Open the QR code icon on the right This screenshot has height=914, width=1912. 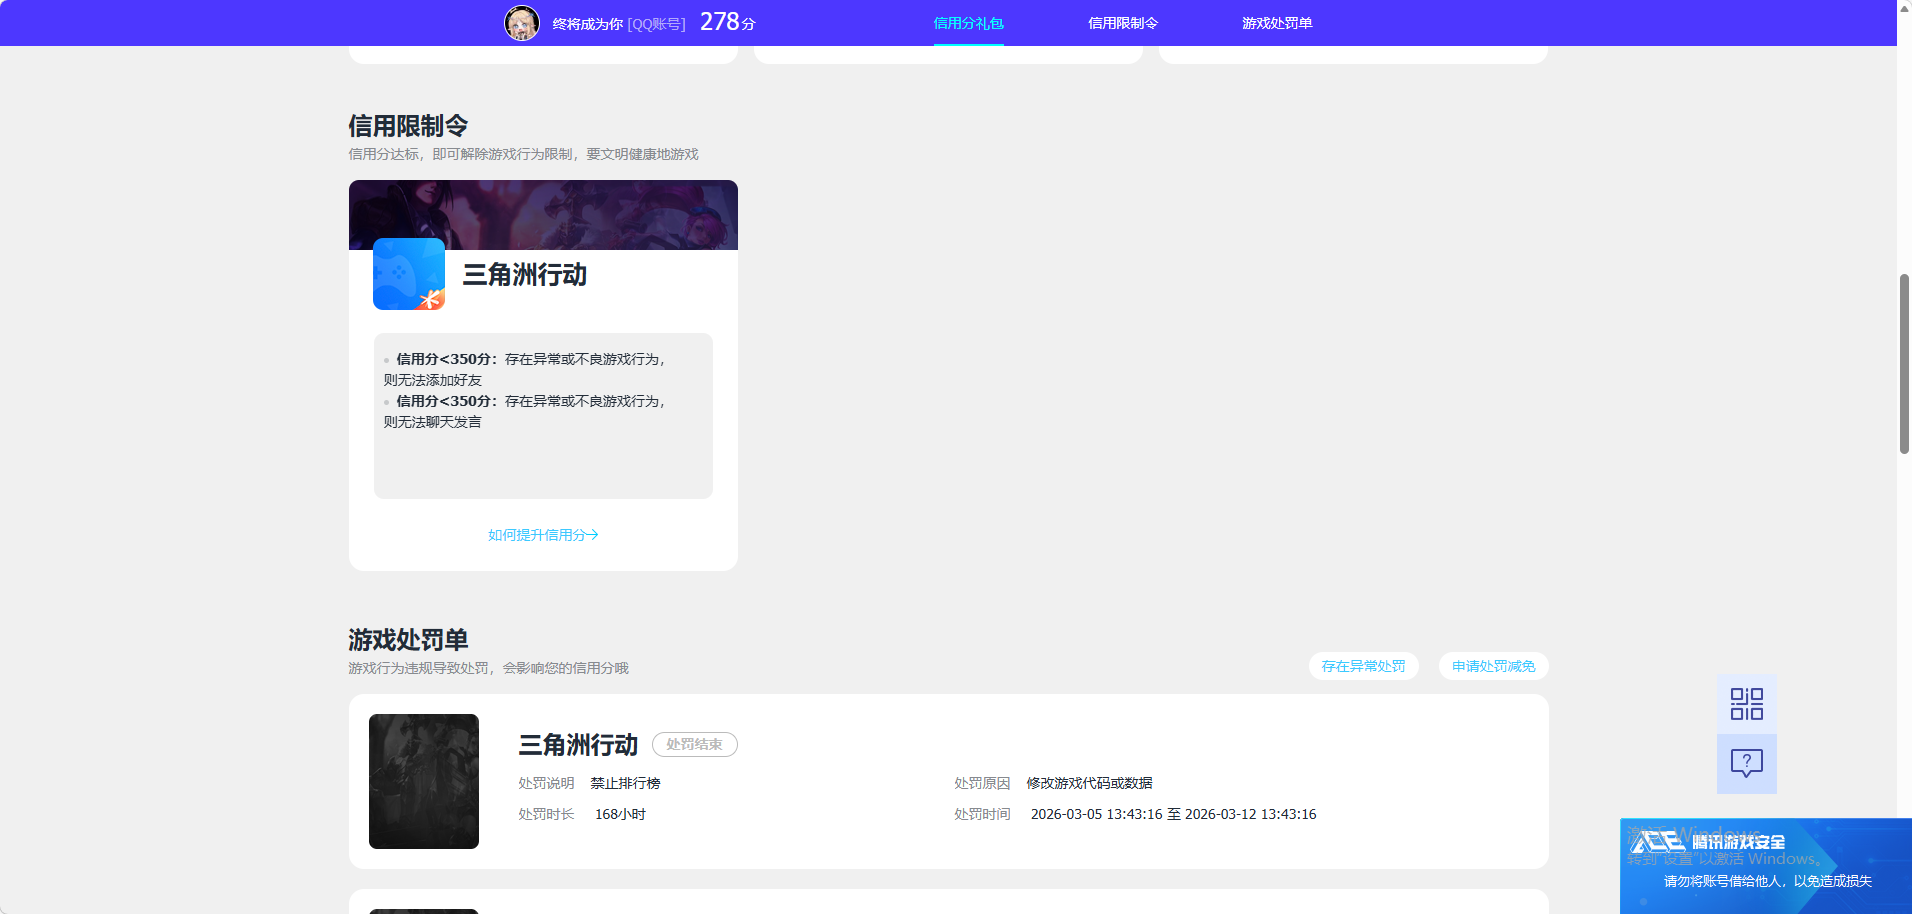[1746, 703]
